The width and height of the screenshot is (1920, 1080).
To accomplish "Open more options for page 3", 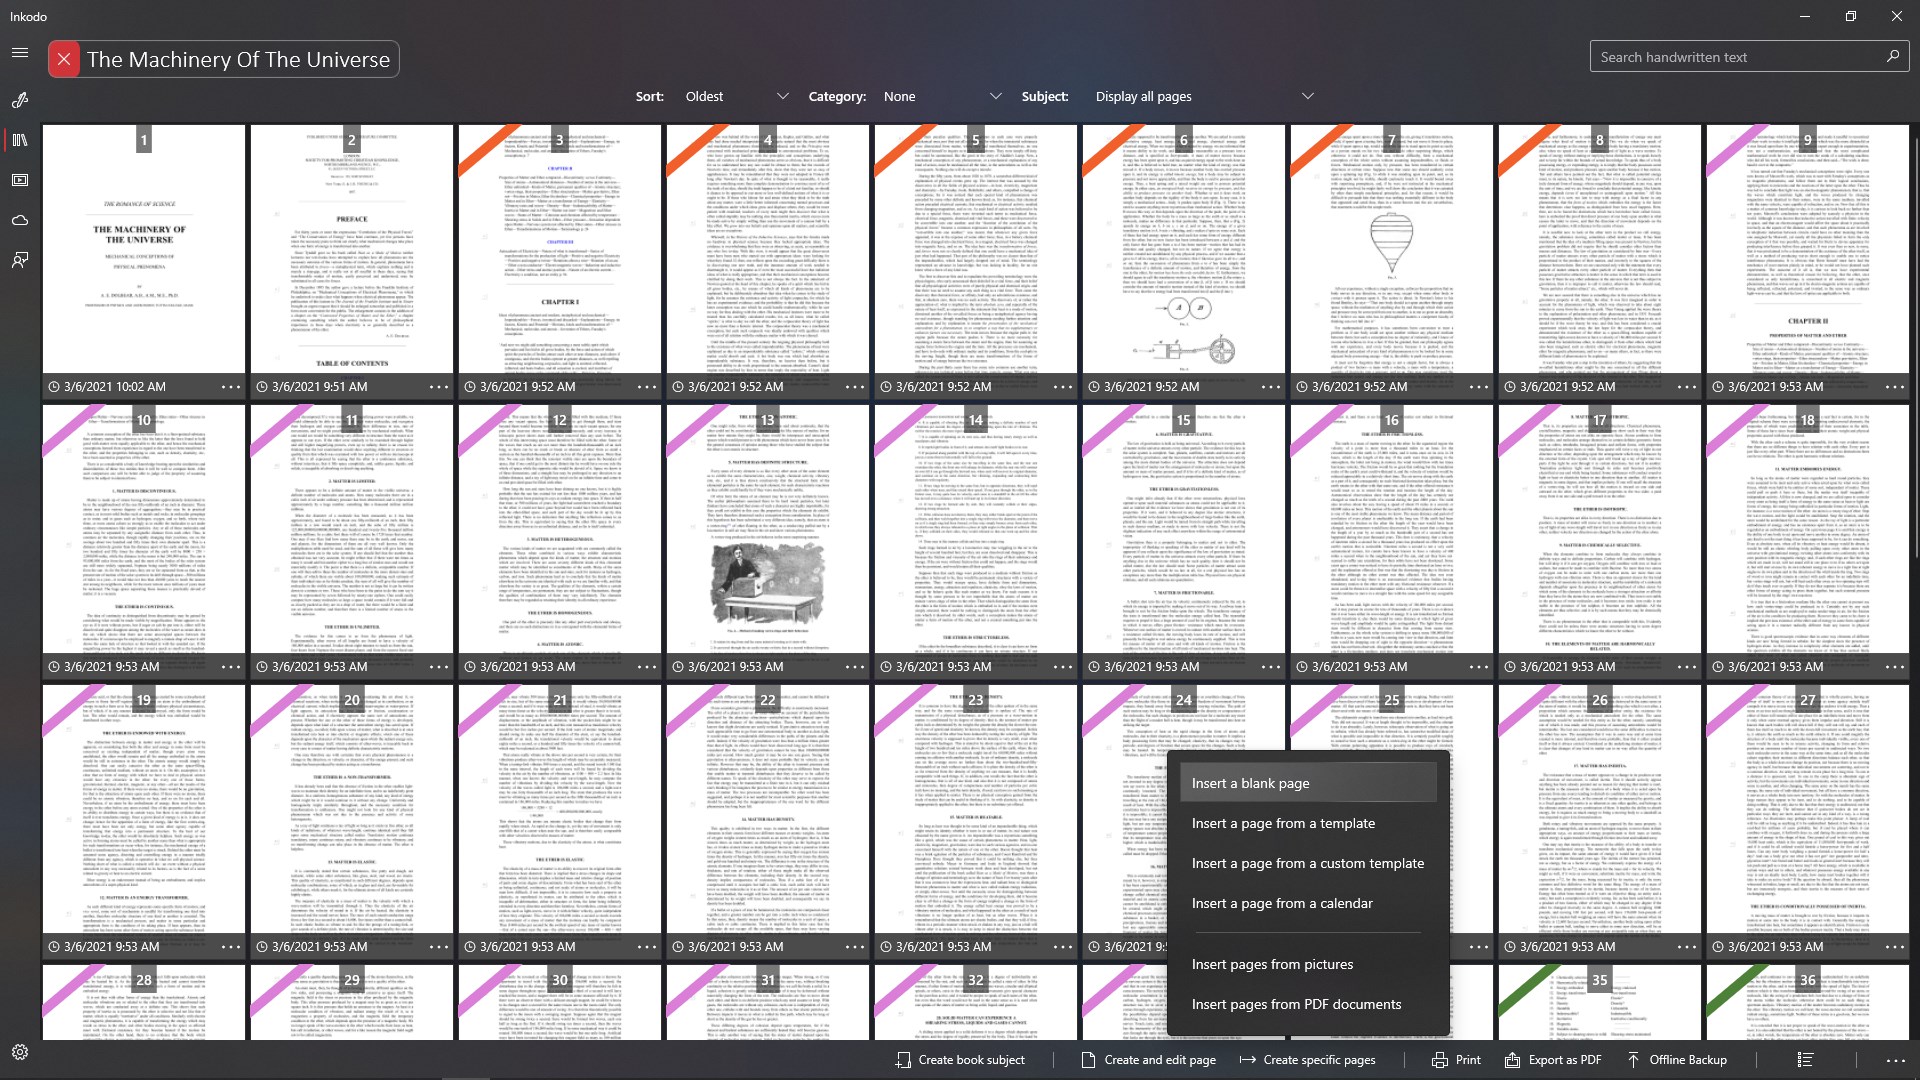I will click(647, 387).
